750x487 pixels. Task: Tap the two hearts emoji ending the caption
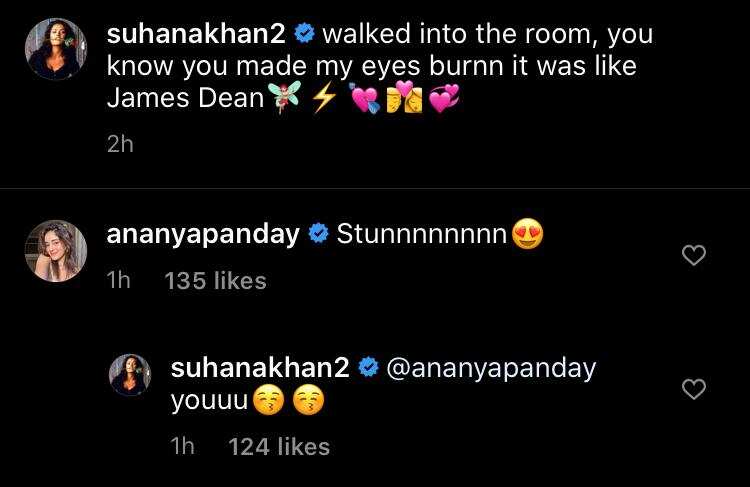(444, 98)
